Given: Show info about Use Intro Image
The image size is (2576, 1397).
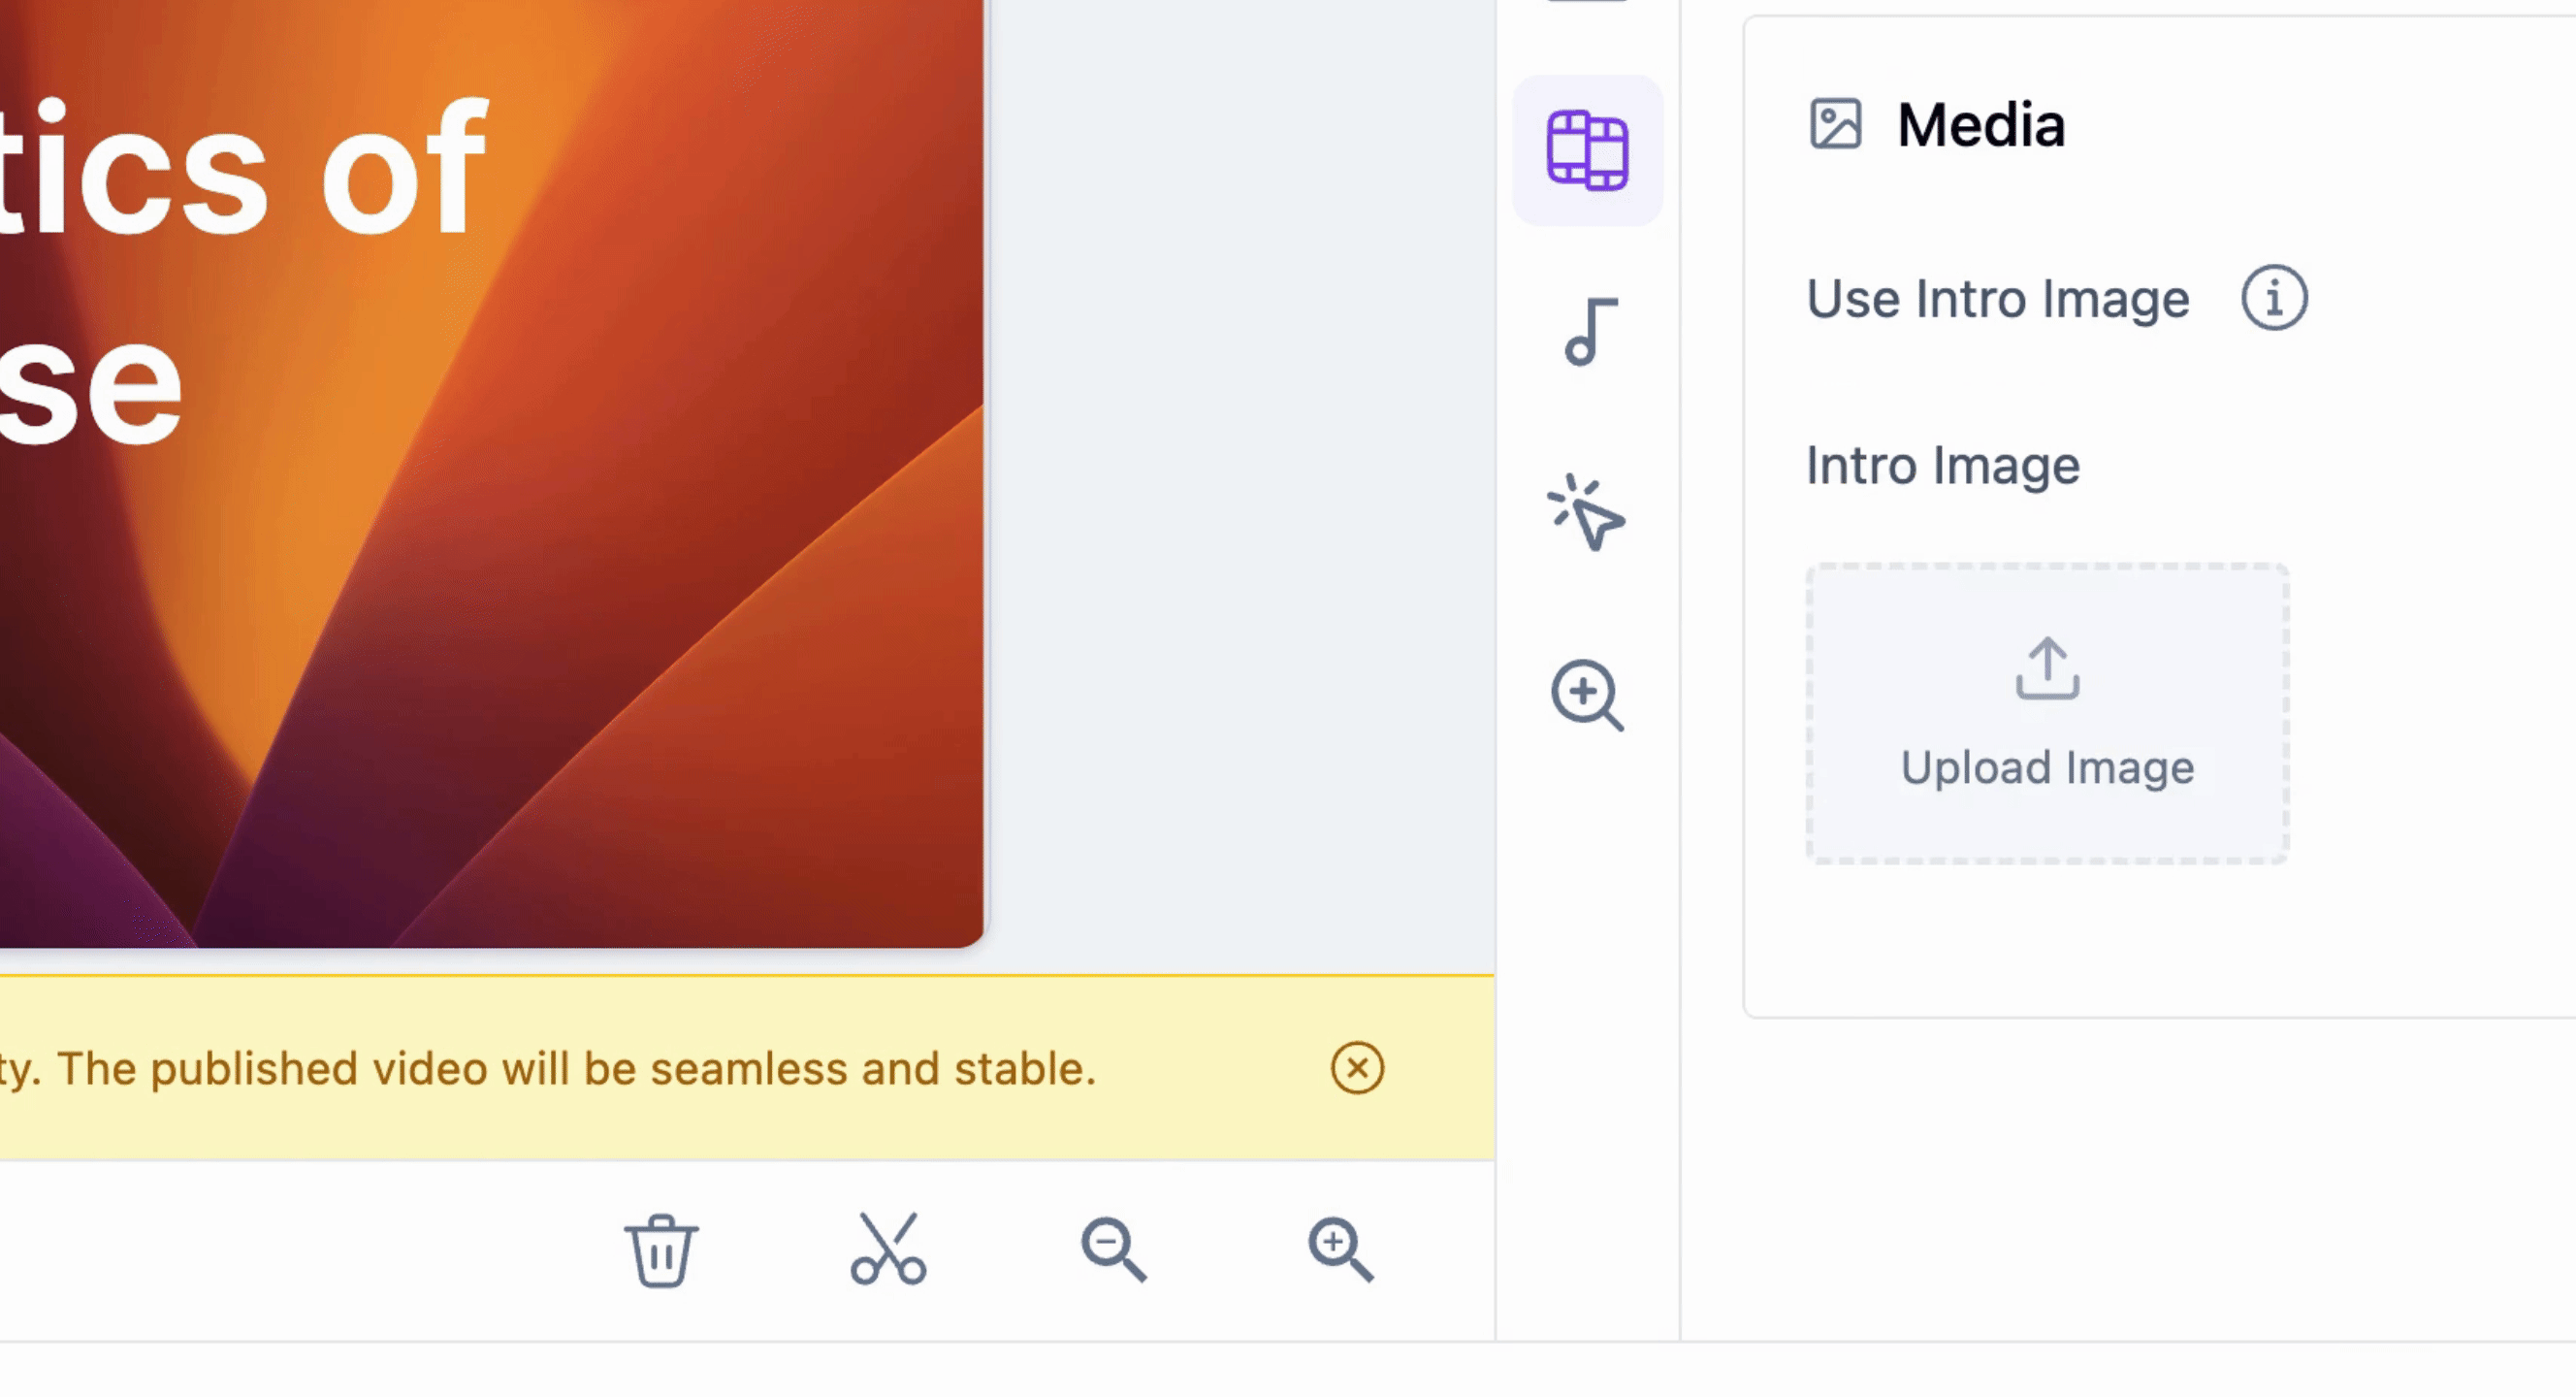Looking at the screenshot, I should tap(2273, 298).
